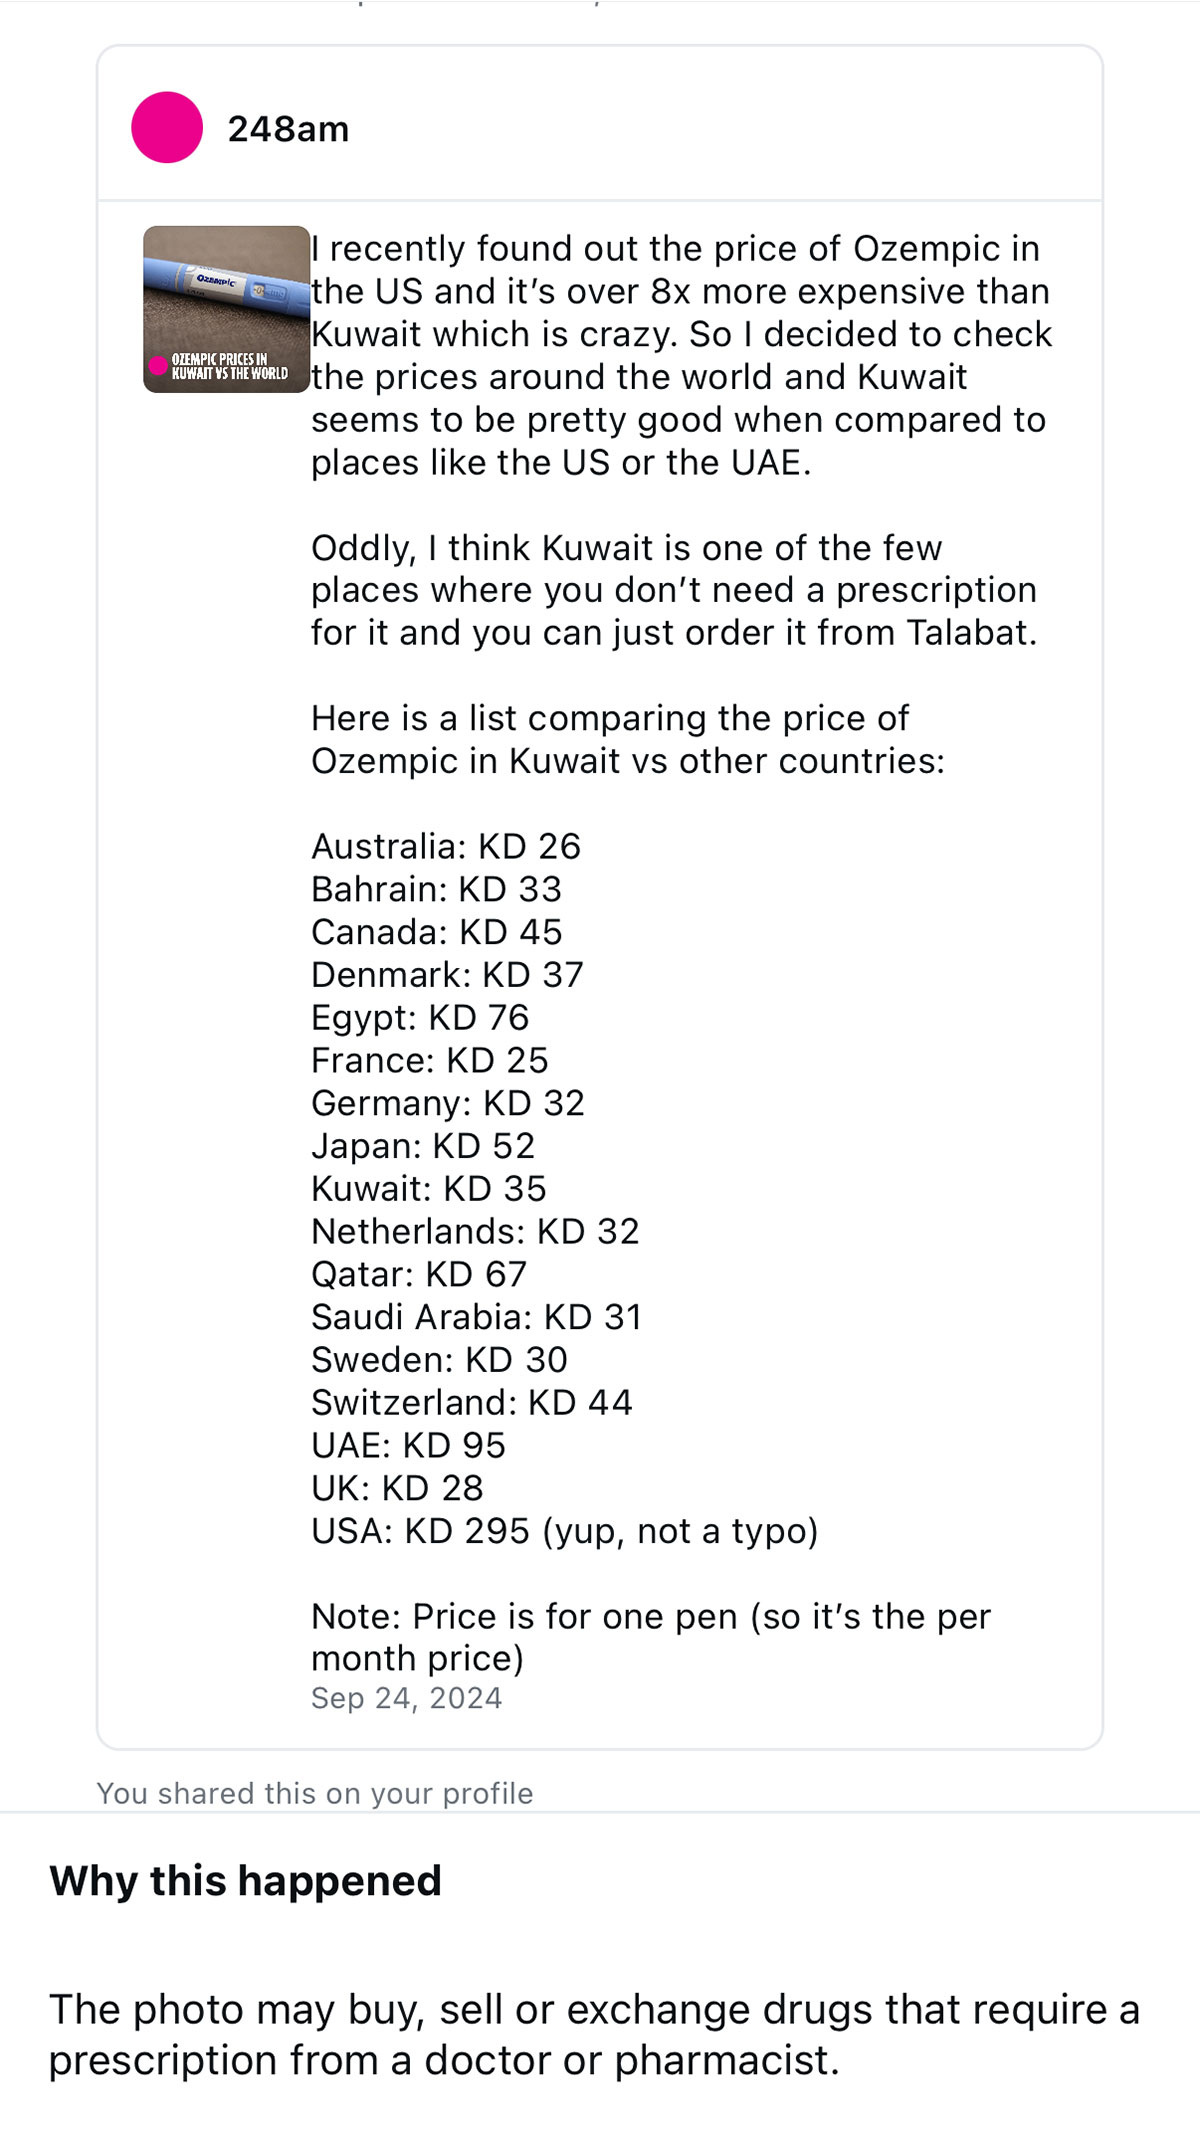The height and width of the screenshot is (2138, 1200).
Task: Click the "Note: Price is for one pen" text
Action: [650, 1637]
